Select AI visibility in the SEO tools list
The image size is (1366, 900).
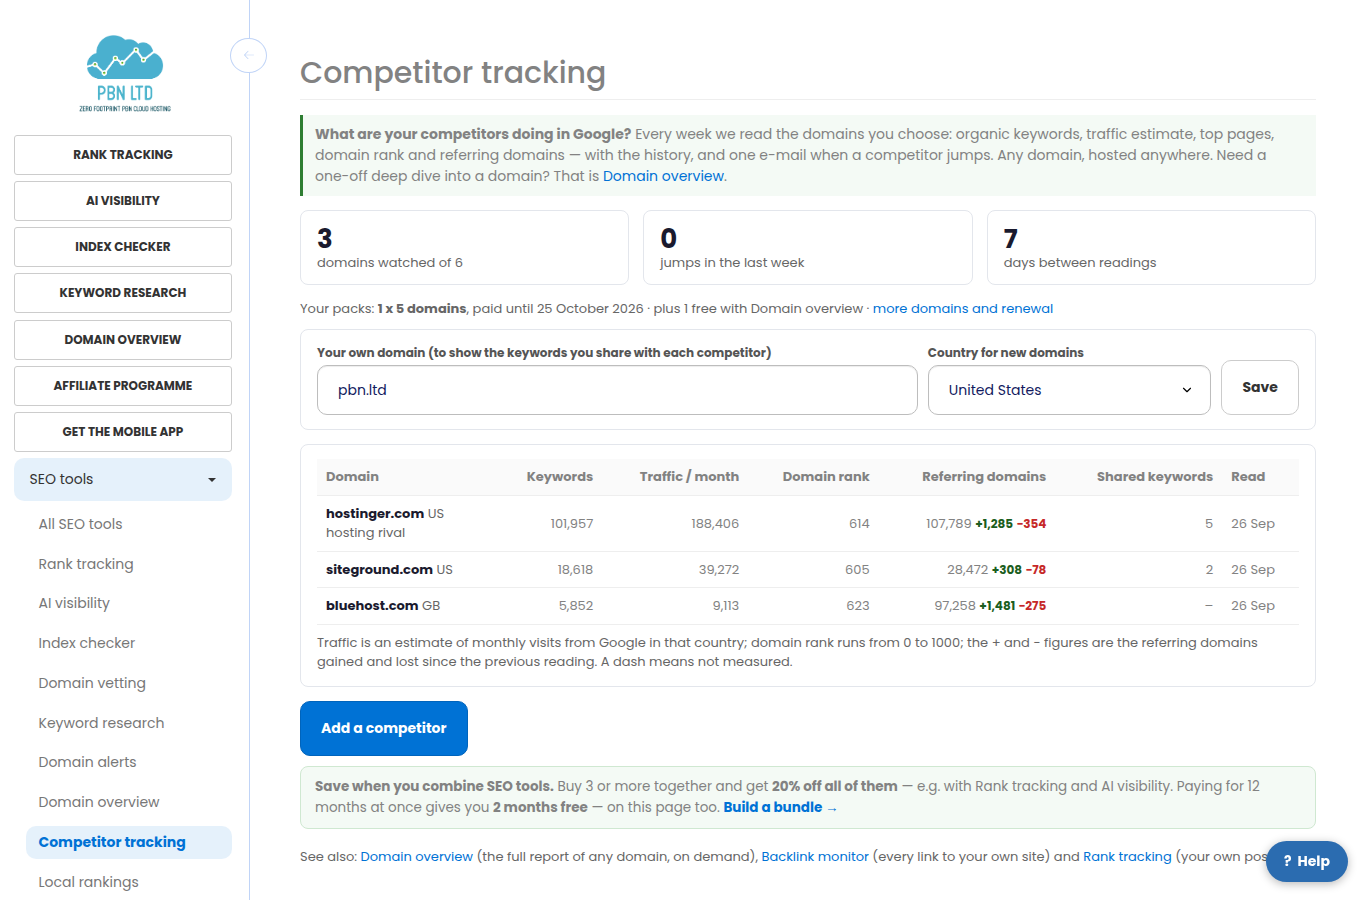74,603
